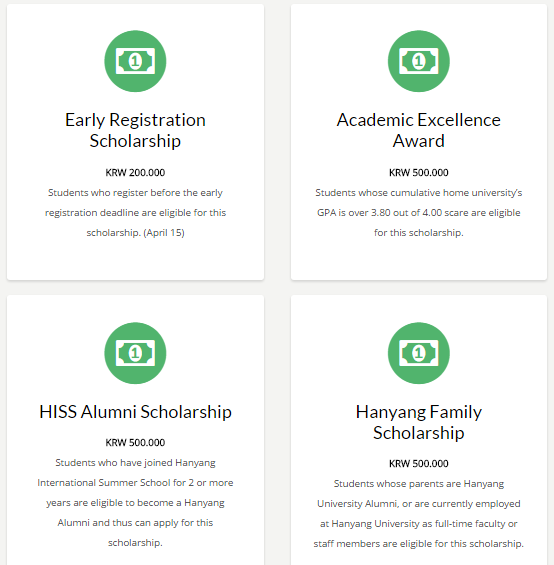This screenshot has width=554, height=565.
Task: Click the International Summer School description line
Action: pyautogui.click(x=135, y=483)
